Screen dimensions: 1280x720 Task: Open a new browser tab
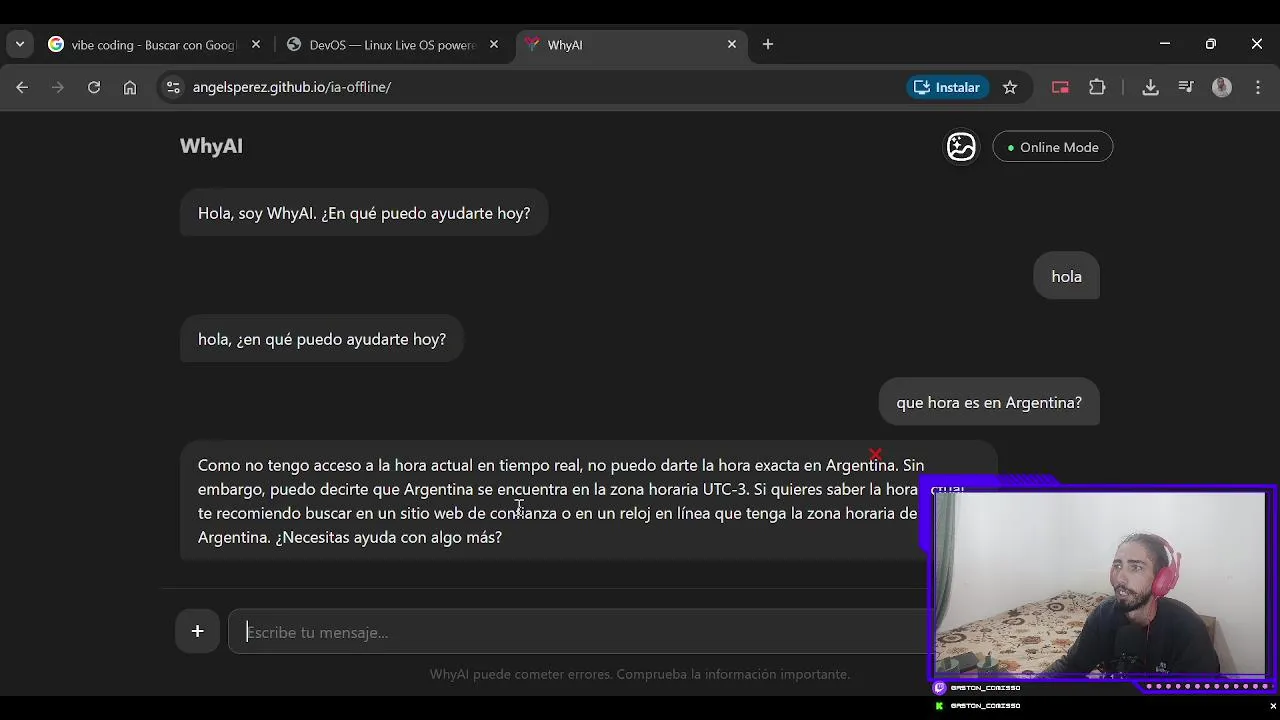pyautogui.click(x=768, y=44)
